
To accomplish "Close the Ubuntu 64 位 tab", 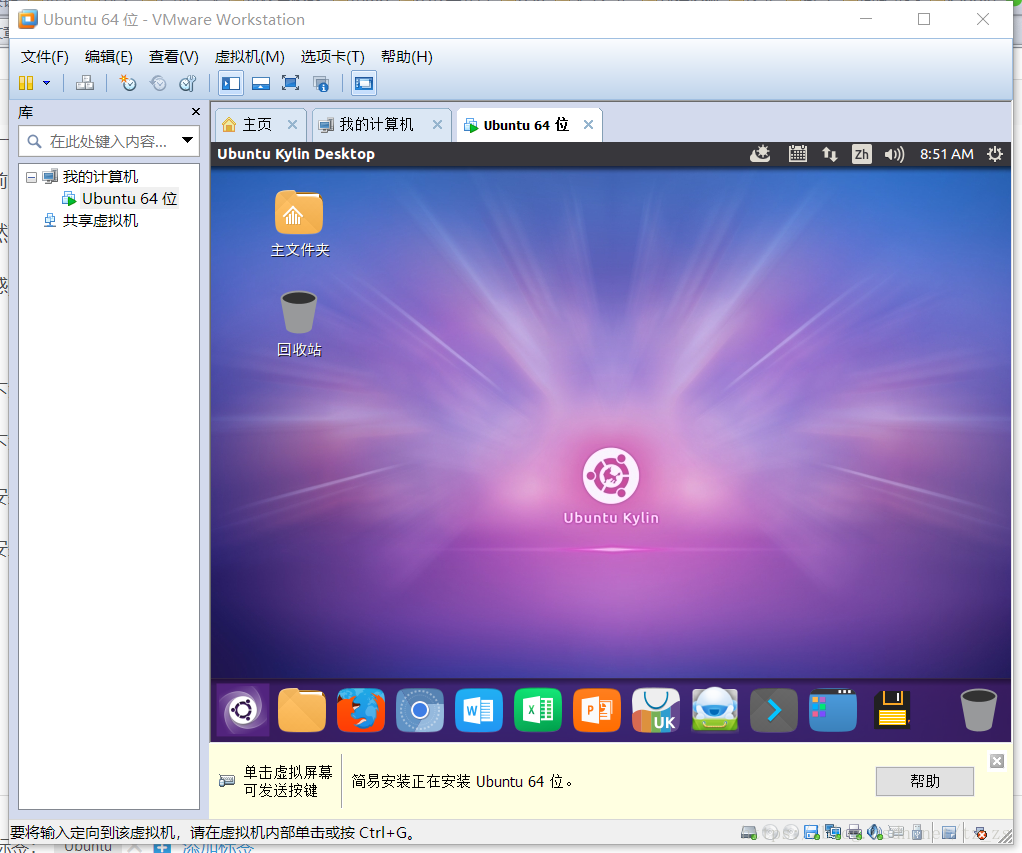I will [588, 124].
